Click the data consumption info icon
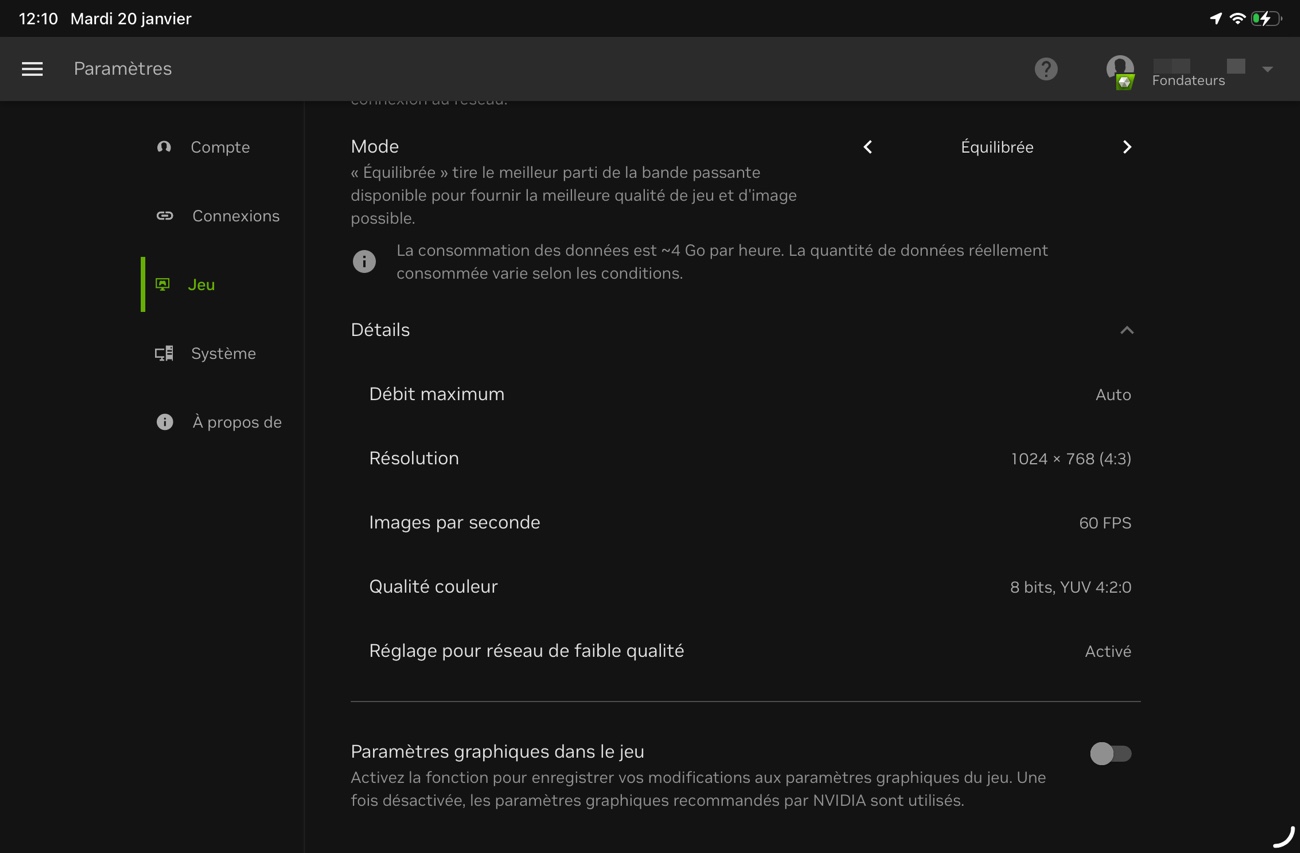The width and height of the screenshot is (1300, 853). click(364, 262)
